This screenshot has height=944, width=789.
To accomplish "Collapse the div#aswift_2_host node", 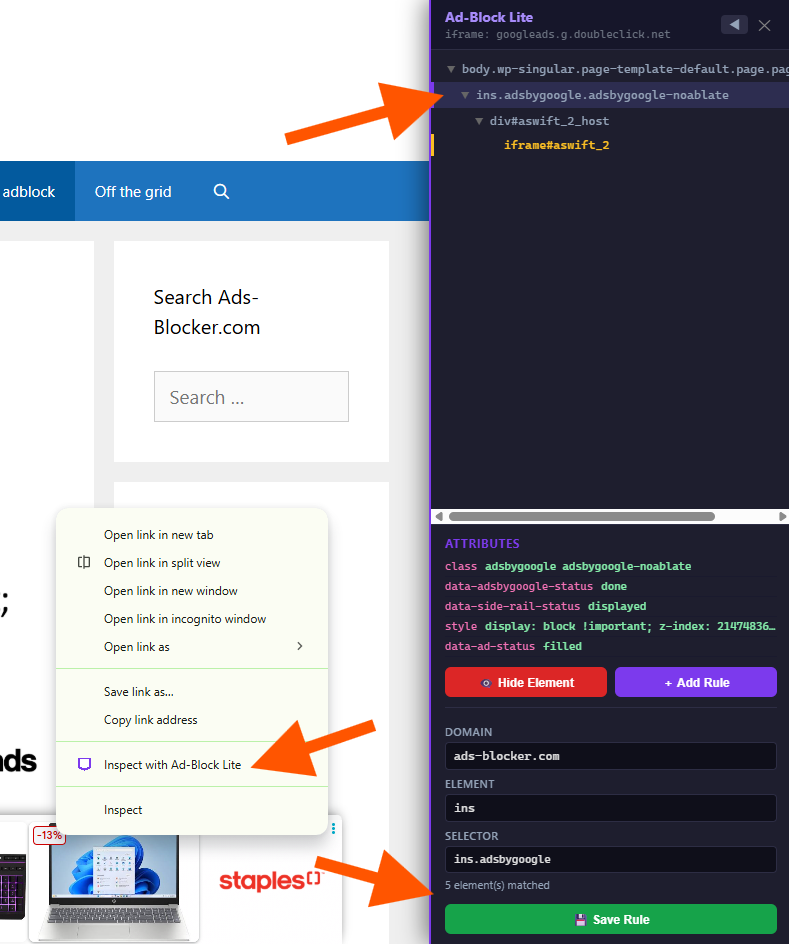I will click(x=479, y=121).
